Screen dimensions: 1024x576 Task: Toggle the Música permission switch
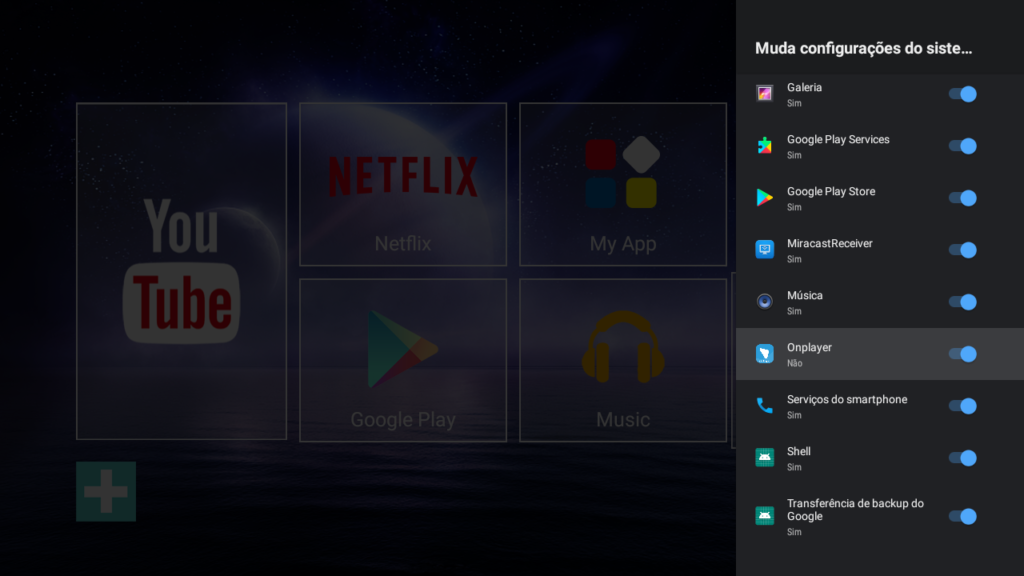963,302
